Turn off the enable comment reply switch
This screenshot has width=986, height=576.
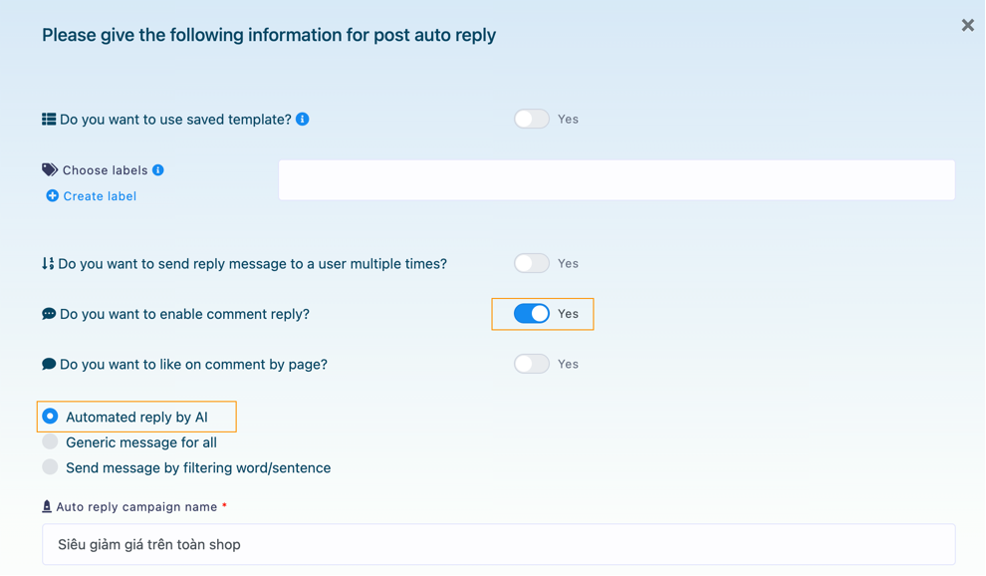point(532,314)
